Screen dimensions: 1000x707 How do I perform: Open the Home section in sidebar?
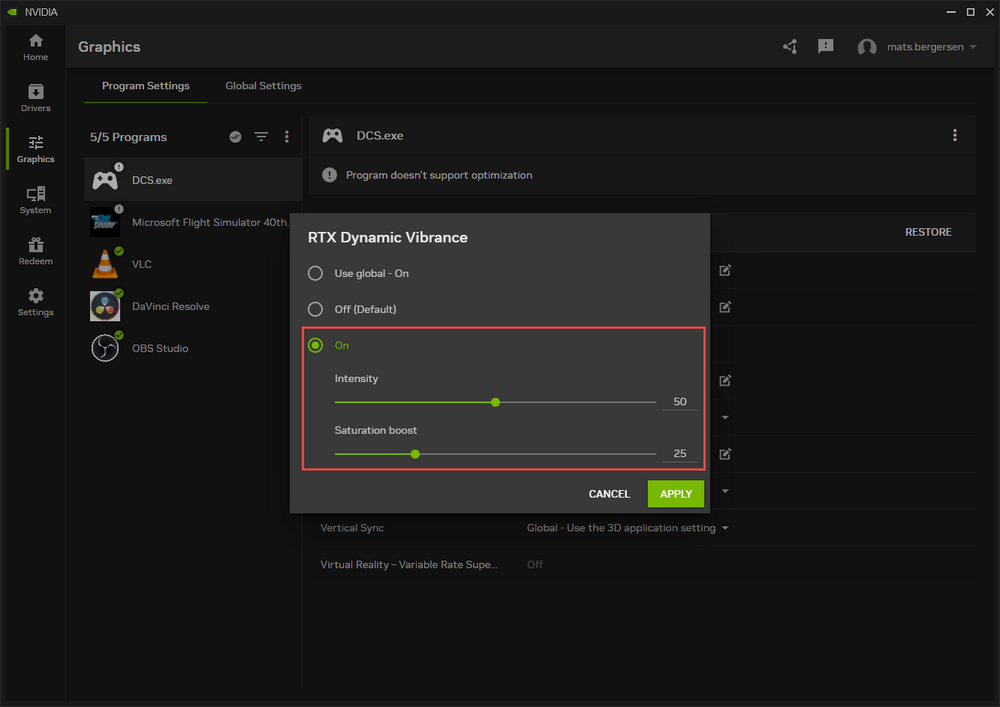(35, 46)
